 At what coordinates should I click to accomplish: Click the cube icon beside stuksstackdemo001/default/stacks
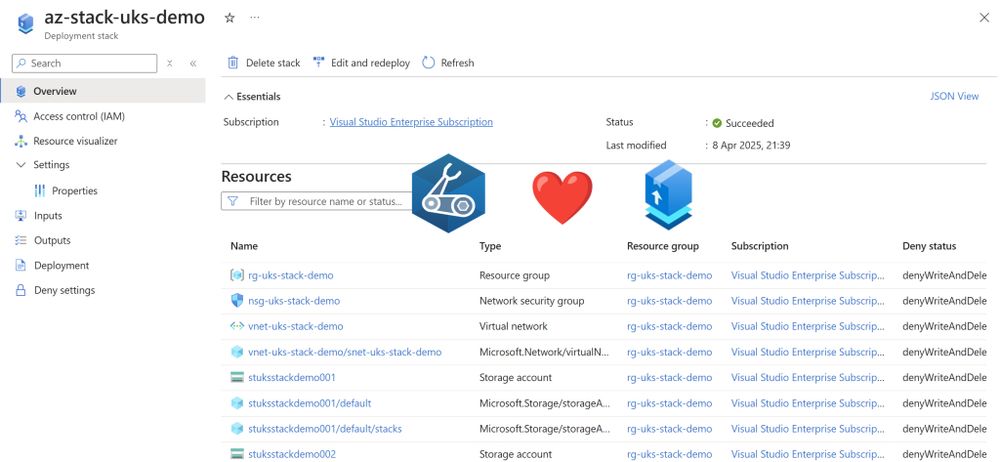pos(237,429)
